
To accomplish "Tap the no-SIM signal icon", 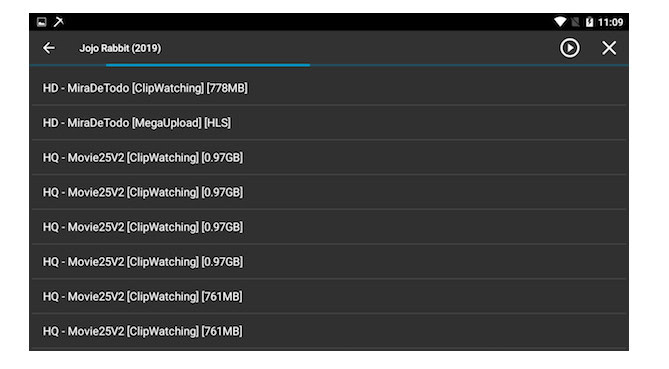I will coord(576,22).
